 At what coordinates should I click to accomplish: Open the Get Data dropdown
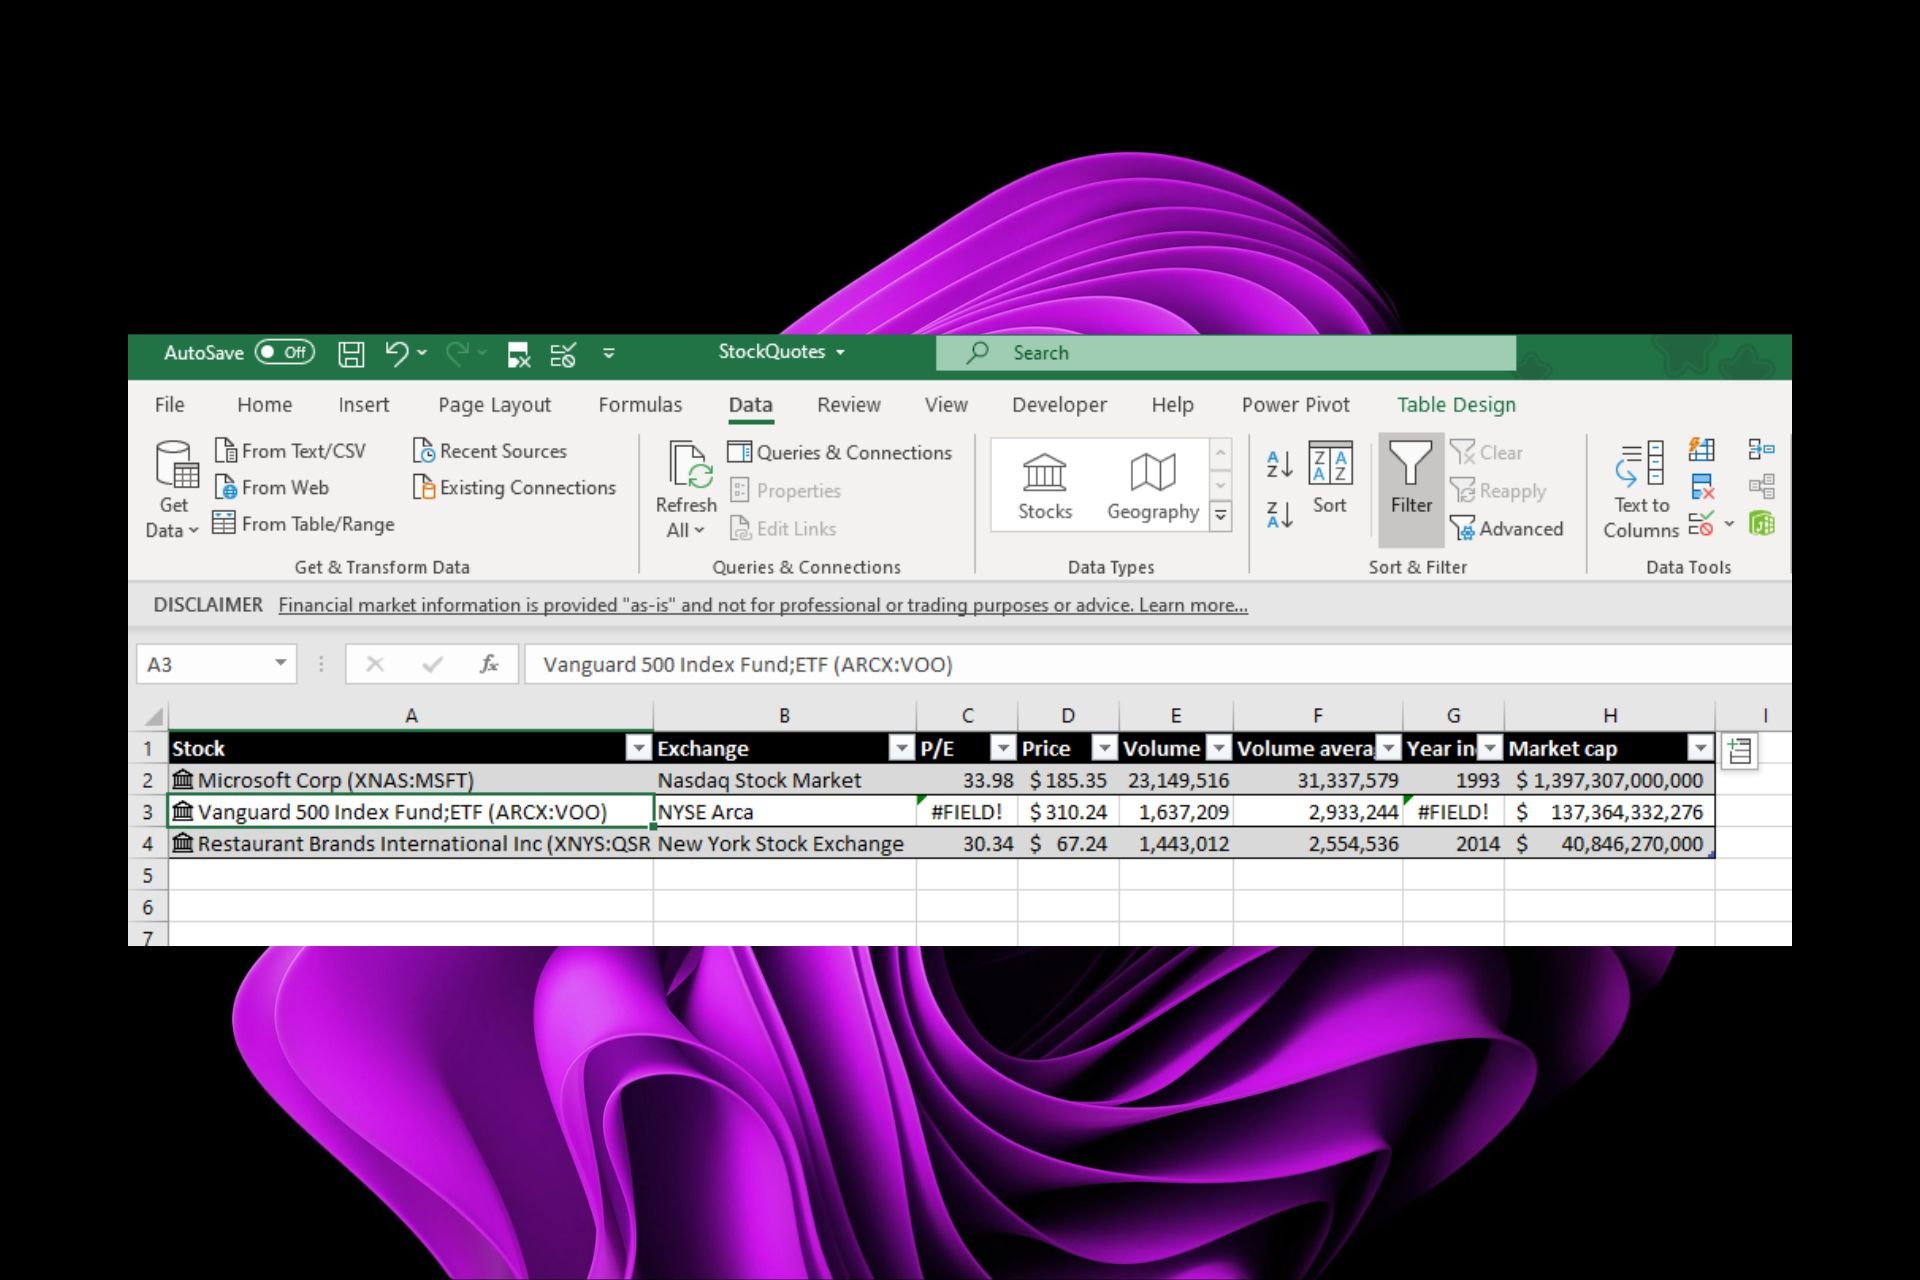pos(173,490)
